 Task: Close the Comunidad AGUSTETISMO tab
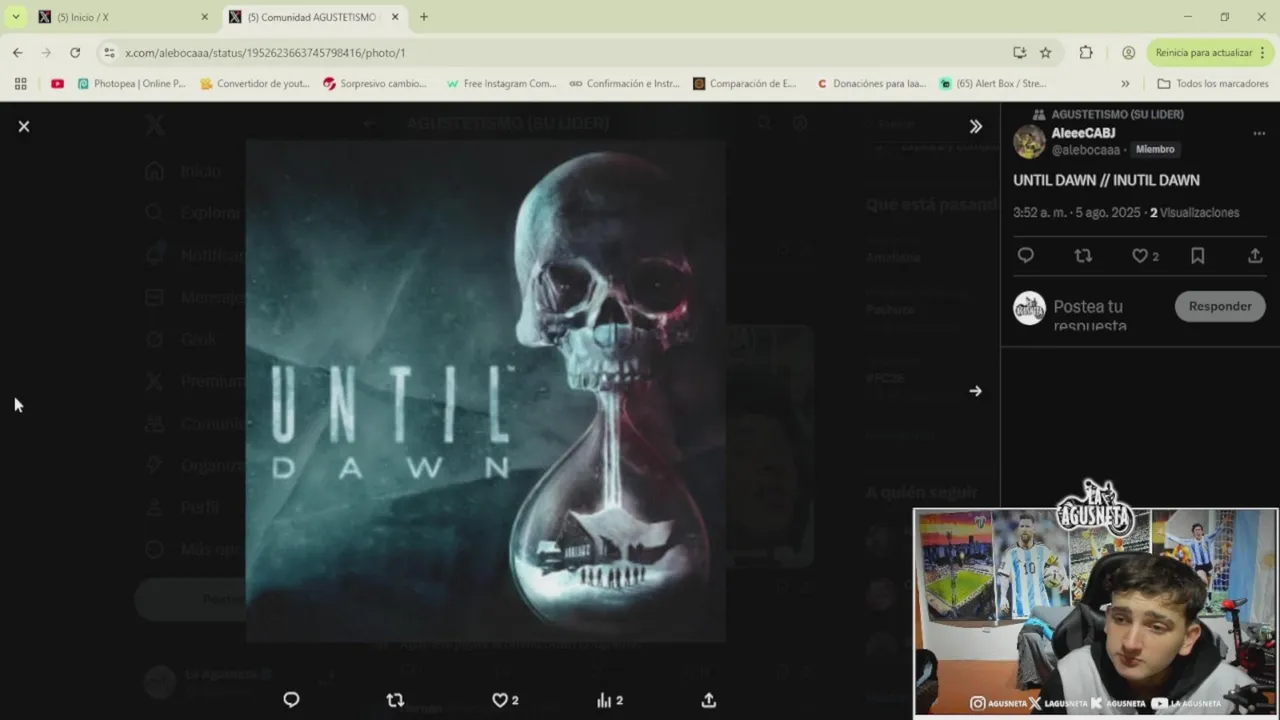pyautogui.click(x=395, y=17)
